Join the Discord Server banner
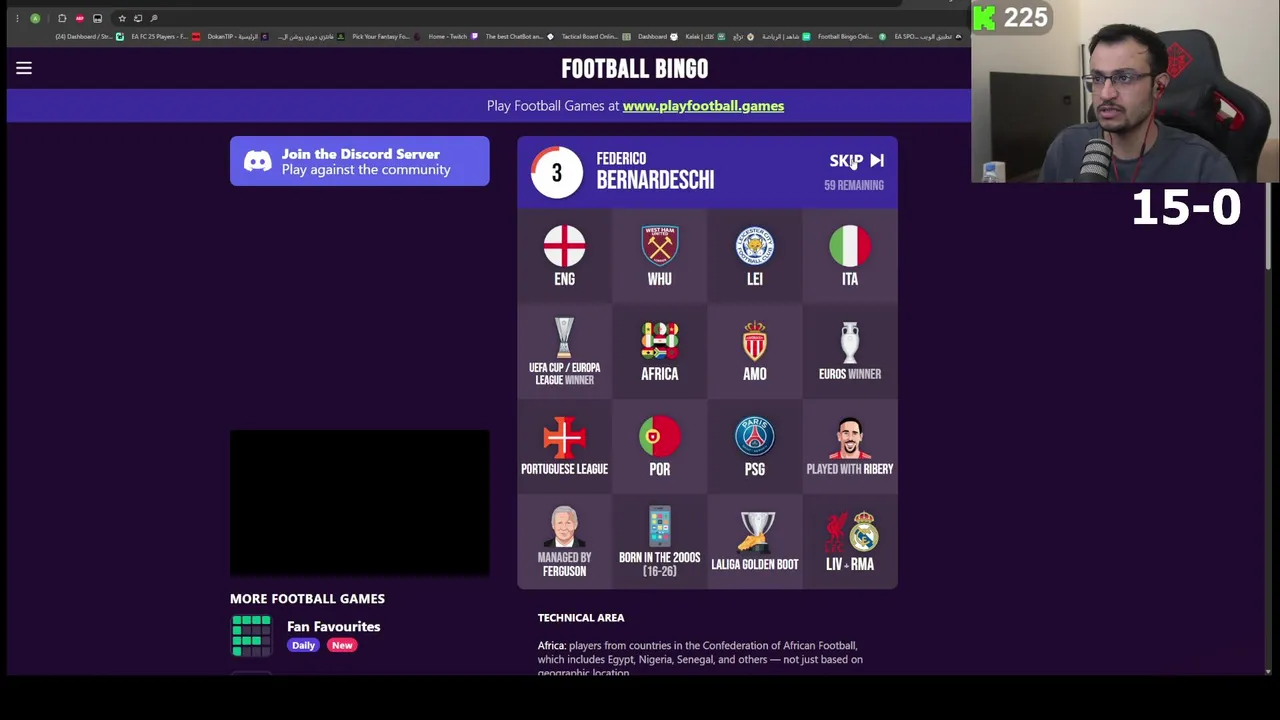 coord(360,161)
